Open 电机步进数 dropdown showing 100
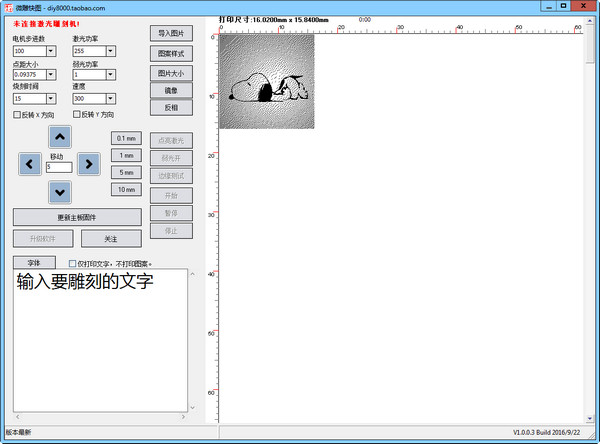The image size is (600, 444). click(x=51, y=51)
